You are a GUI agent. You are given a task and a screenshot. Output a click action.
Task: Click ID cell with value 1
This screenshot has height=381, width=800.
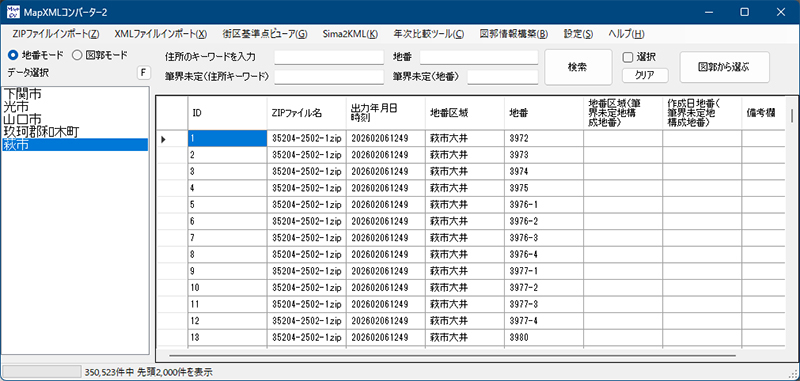[x=227, y=138]
